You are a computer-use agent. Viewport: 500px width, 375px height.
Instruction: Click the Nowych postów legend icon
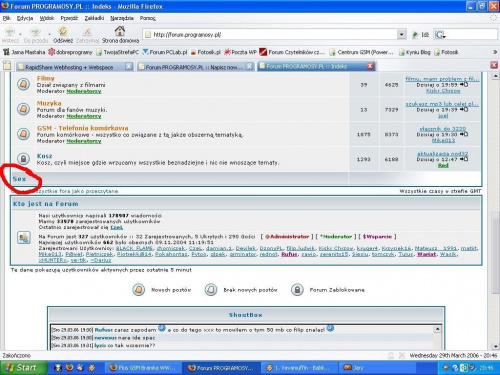(139, 290)
